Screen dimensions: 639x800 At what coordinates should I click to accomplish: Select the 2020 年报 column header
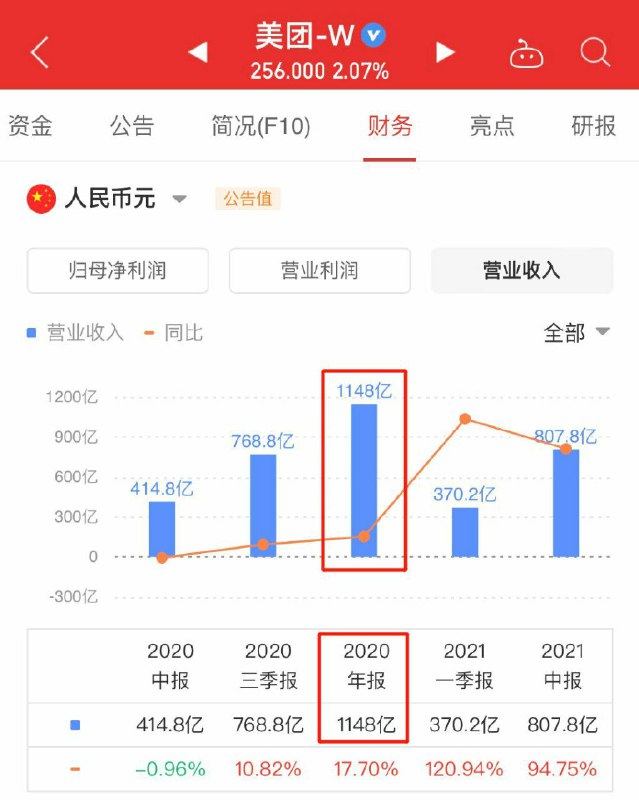click(366, 666)
